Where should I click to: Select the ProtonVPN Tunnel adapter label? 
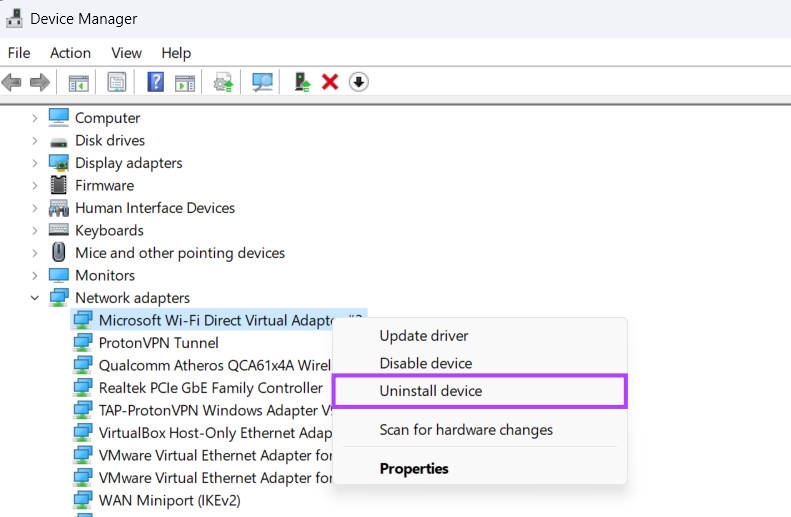(158, 343)
